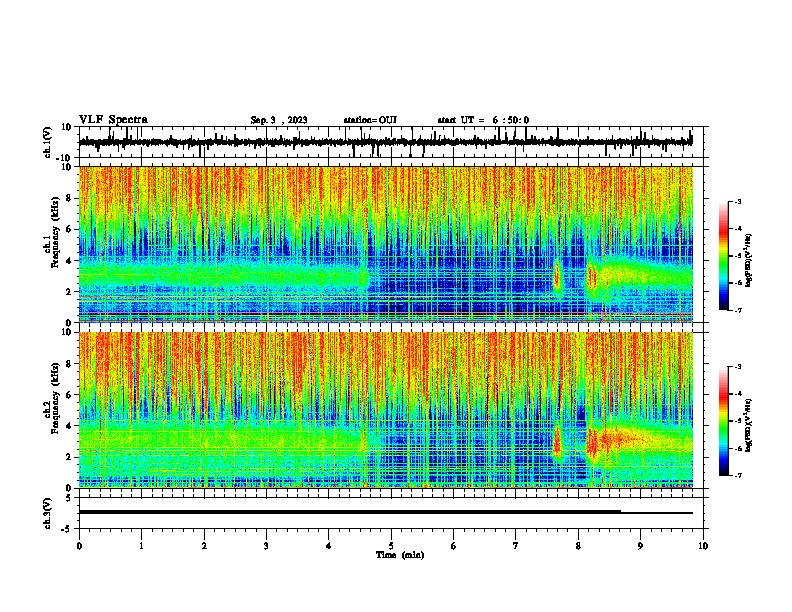Viewport: 792px width, 612px height.
Task: Click the ch.3(V) voltage trace line
Action: (x=385, y=512)
